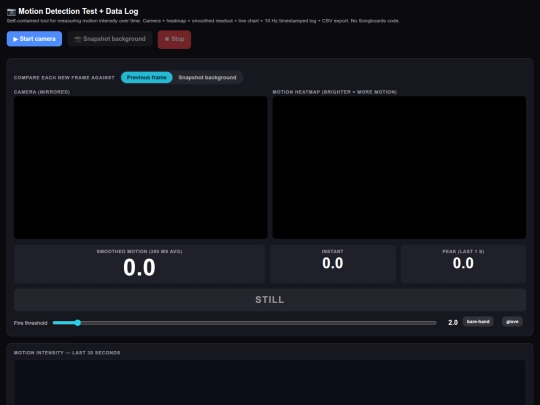Click the red Stop button
540x405 pixels.
pyautogui.click(x=174, y=39)
